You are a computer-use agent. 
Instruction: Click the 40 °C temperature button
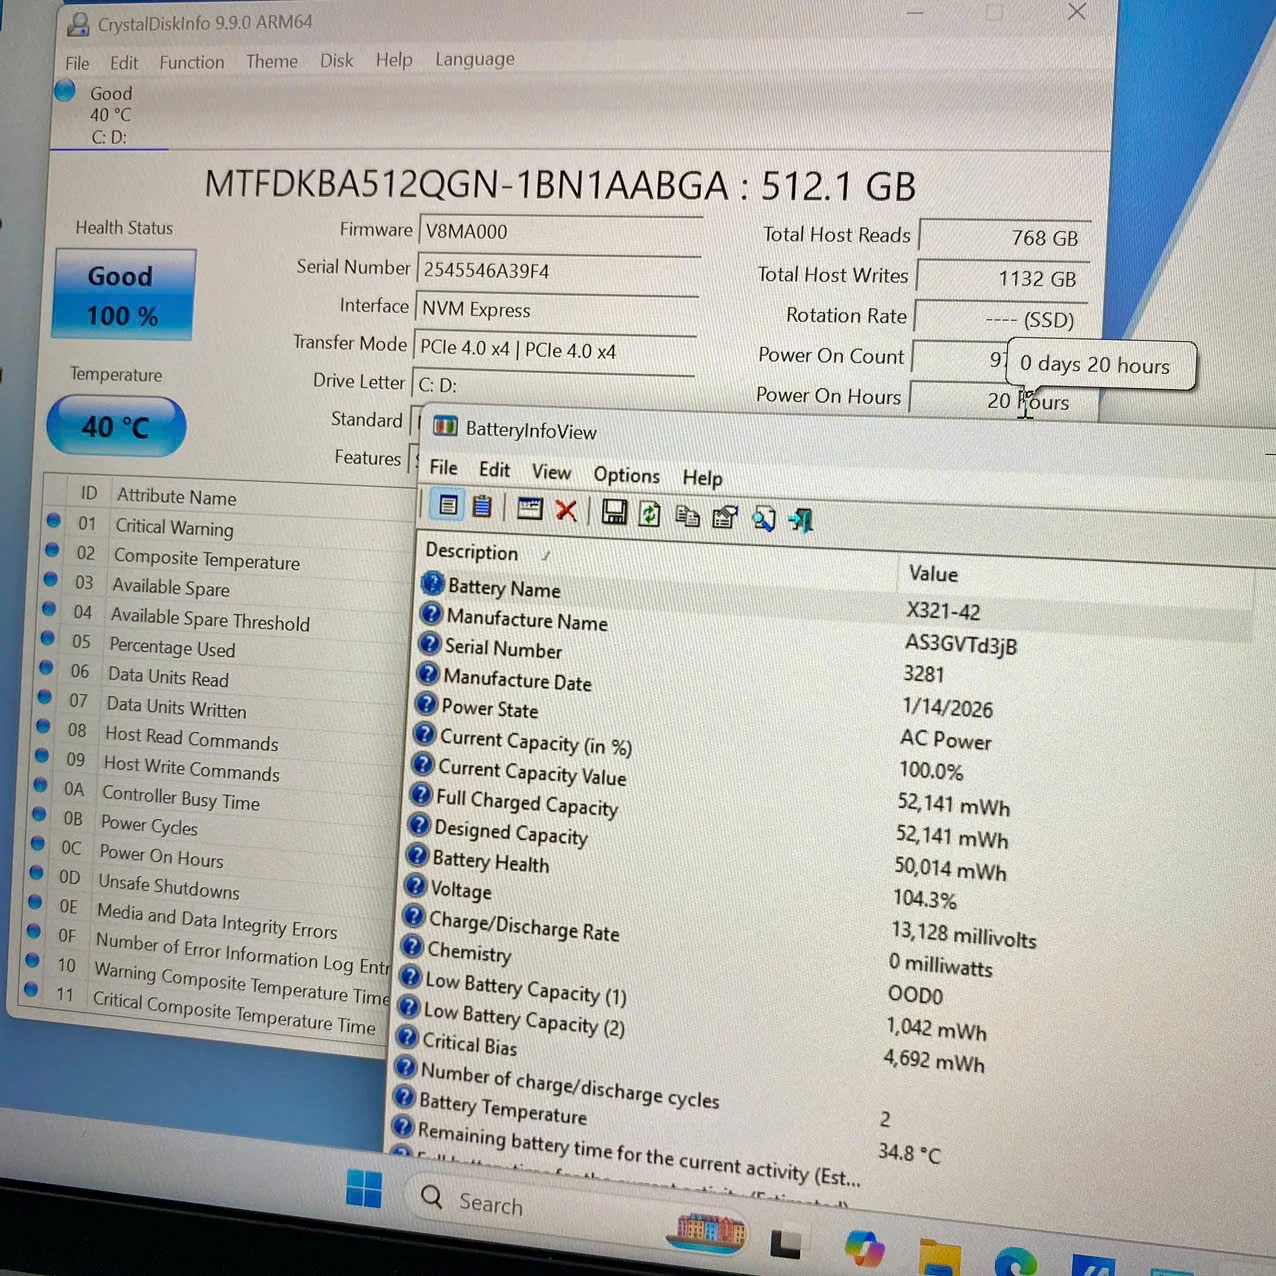tap(116, 426)
